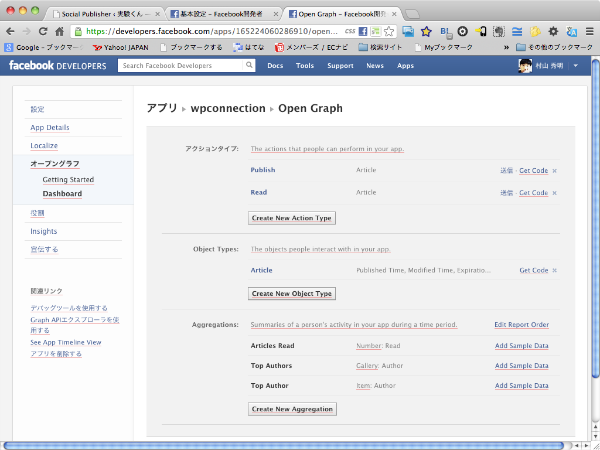The width and height of the screenshot is (600, 450).
Task: Open the Tools menu
Action: [x=305, y=65]
